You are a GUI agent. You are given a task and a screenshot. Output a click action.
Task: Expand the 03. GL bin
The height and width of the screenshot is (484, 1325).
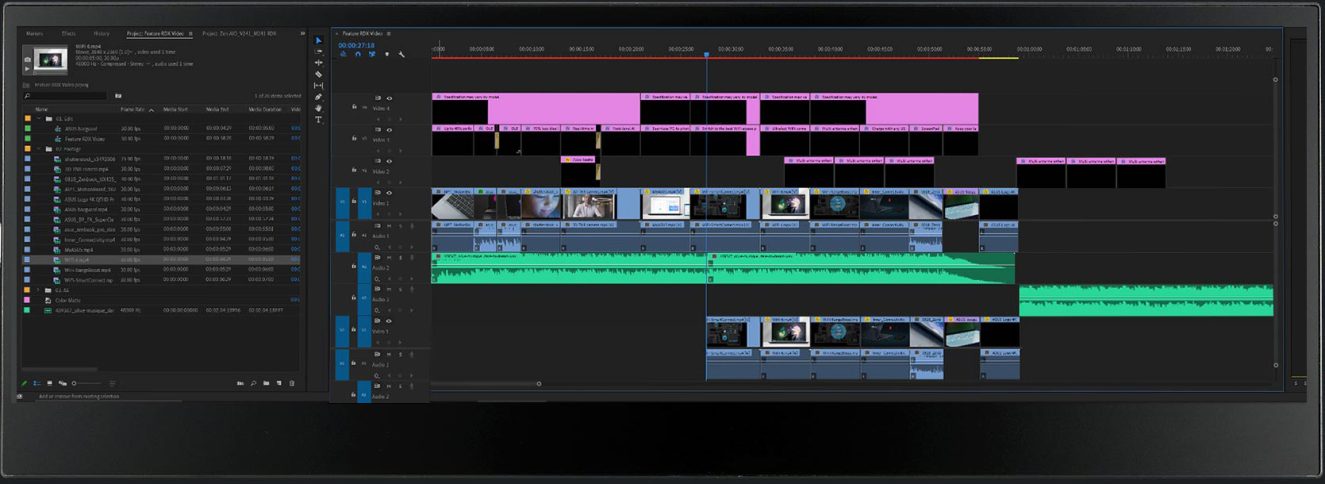pos(38,290)
